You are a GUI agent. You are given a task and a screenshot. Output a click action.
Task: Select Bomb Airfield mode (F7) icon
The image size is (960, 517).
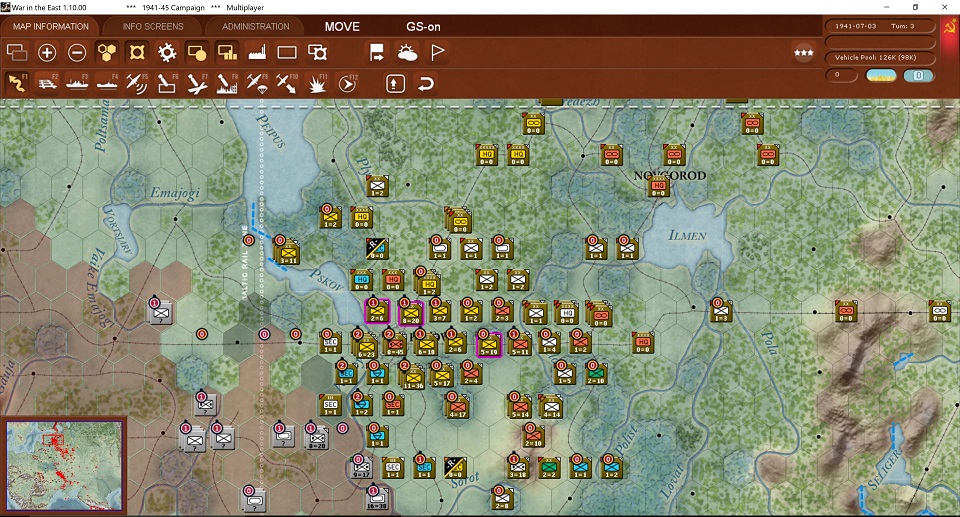coord(197,83)
